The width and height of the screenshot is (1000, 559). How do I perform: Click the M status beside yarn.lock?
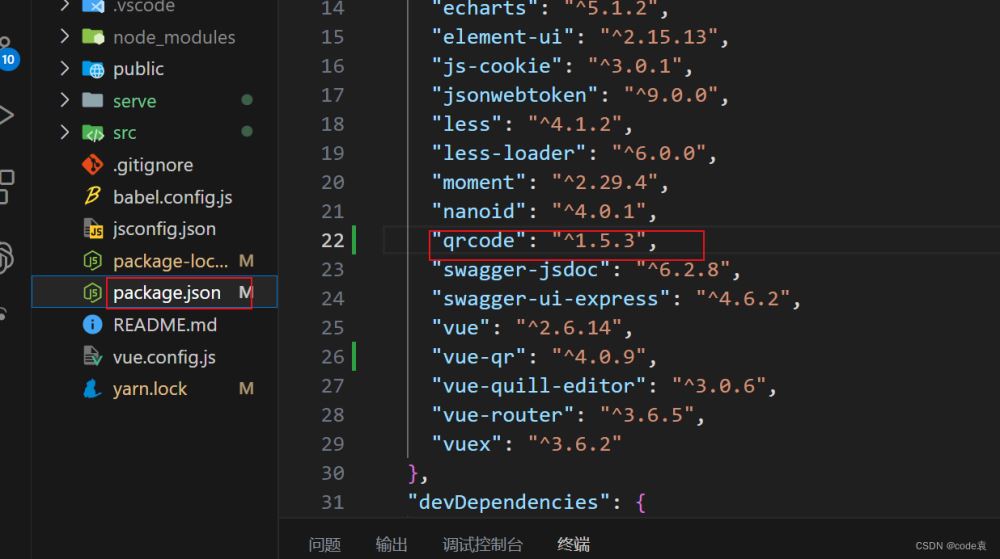246,389
